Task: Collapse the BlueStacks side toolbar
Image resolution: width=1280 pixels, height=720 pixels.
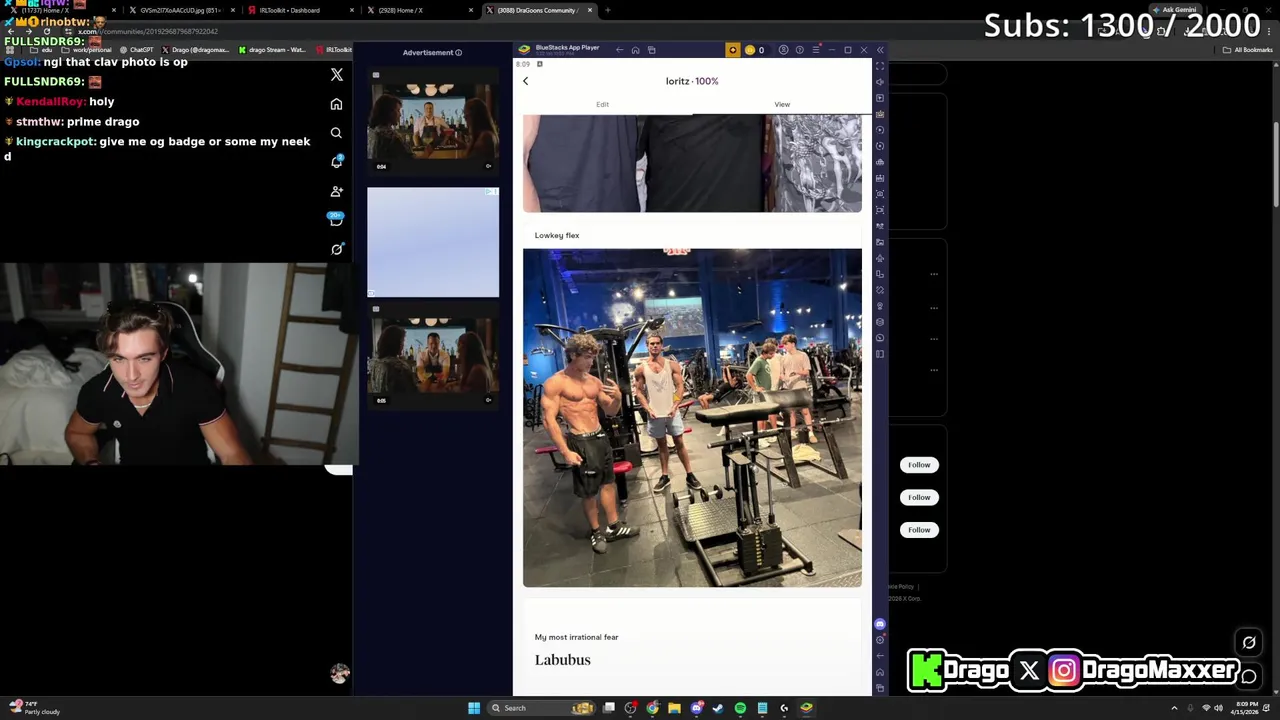Action: pos(880,50)
